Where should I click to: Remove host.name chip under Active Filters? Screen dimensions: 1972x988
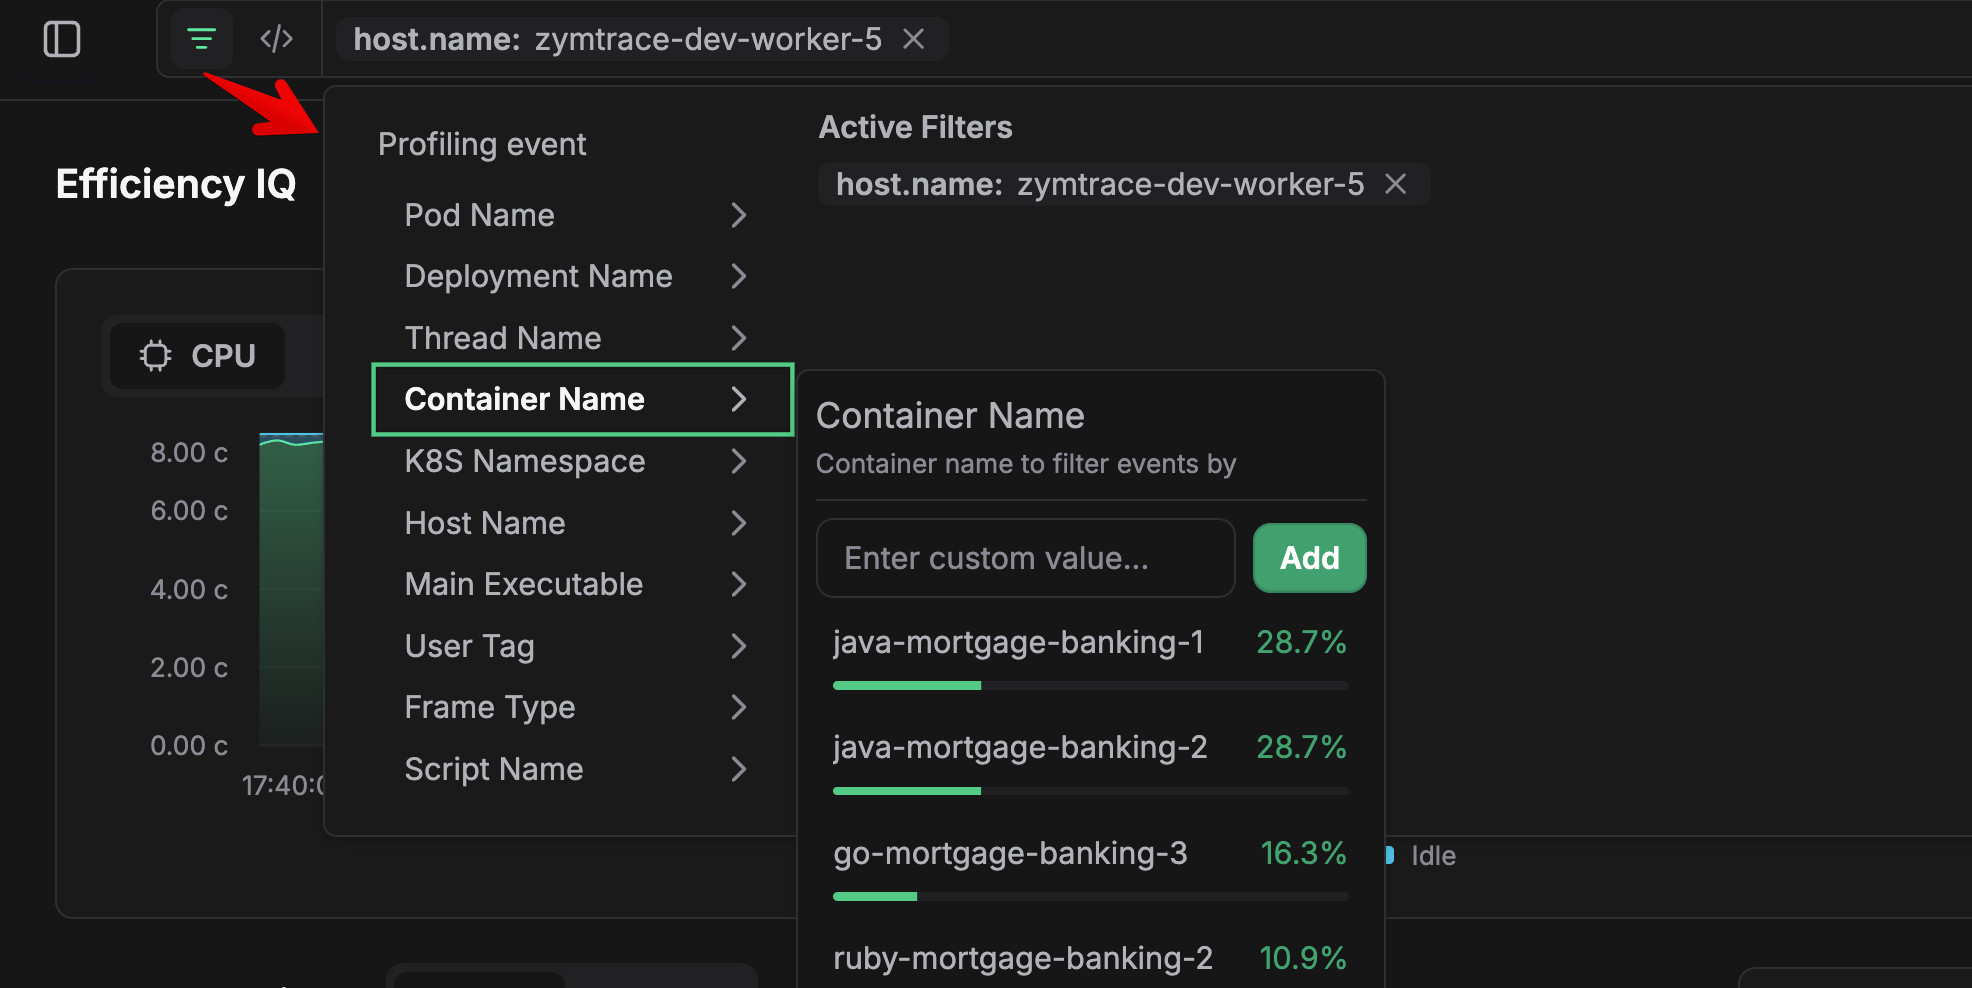[1395, 184]
